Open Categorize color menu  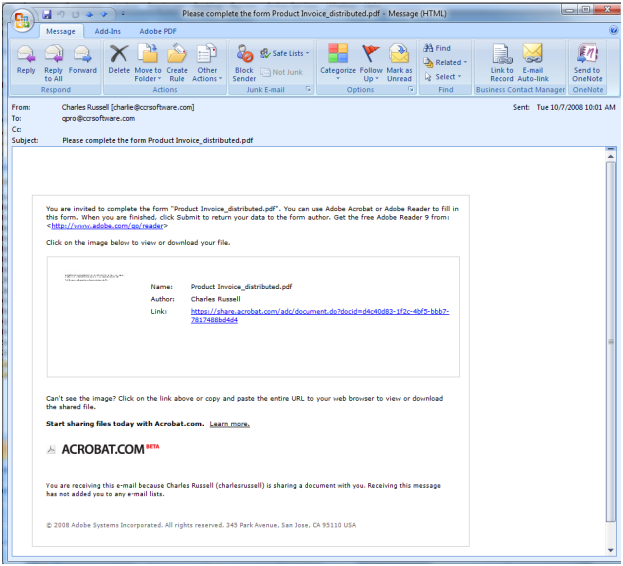(x=338, y=62)
